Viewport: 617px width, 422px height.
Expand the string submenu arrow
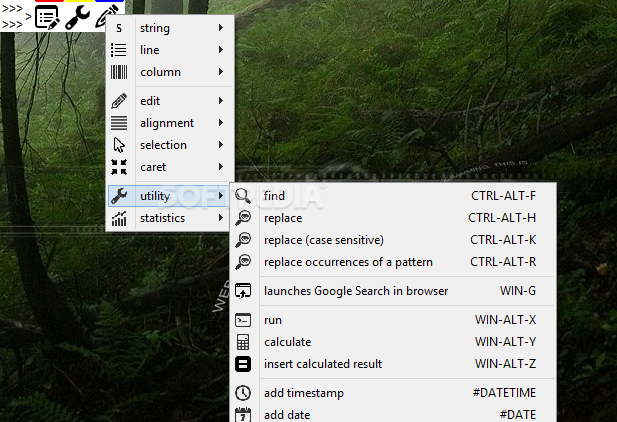click(x=221, y=28)
